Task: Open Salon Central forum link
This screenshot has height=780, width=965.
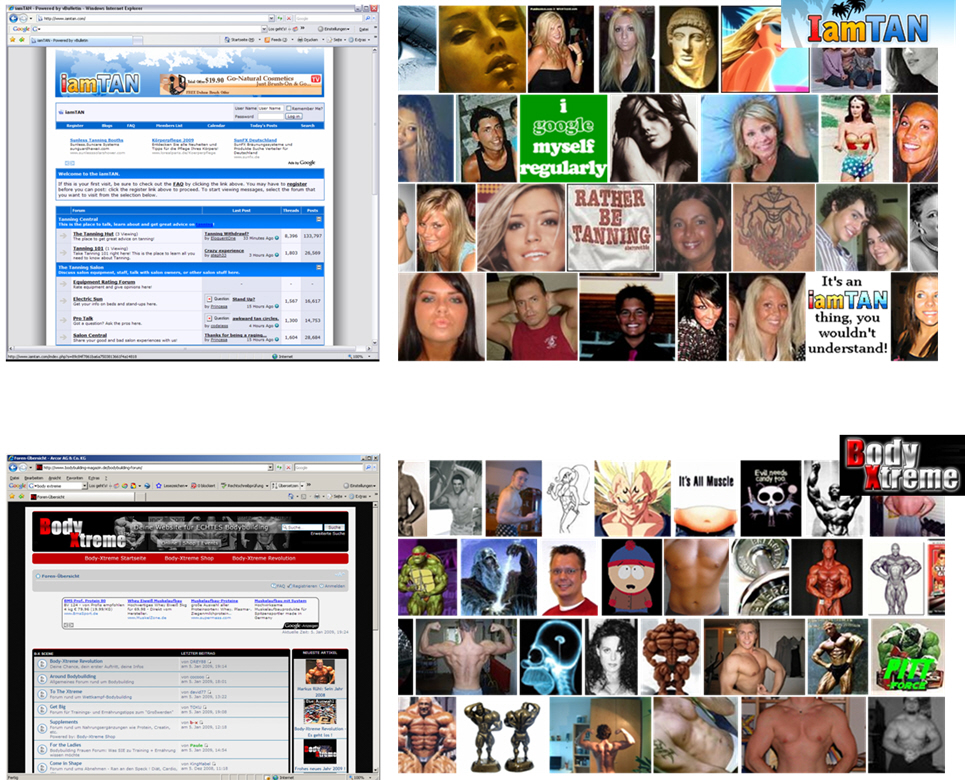Action: pos(90,335)
